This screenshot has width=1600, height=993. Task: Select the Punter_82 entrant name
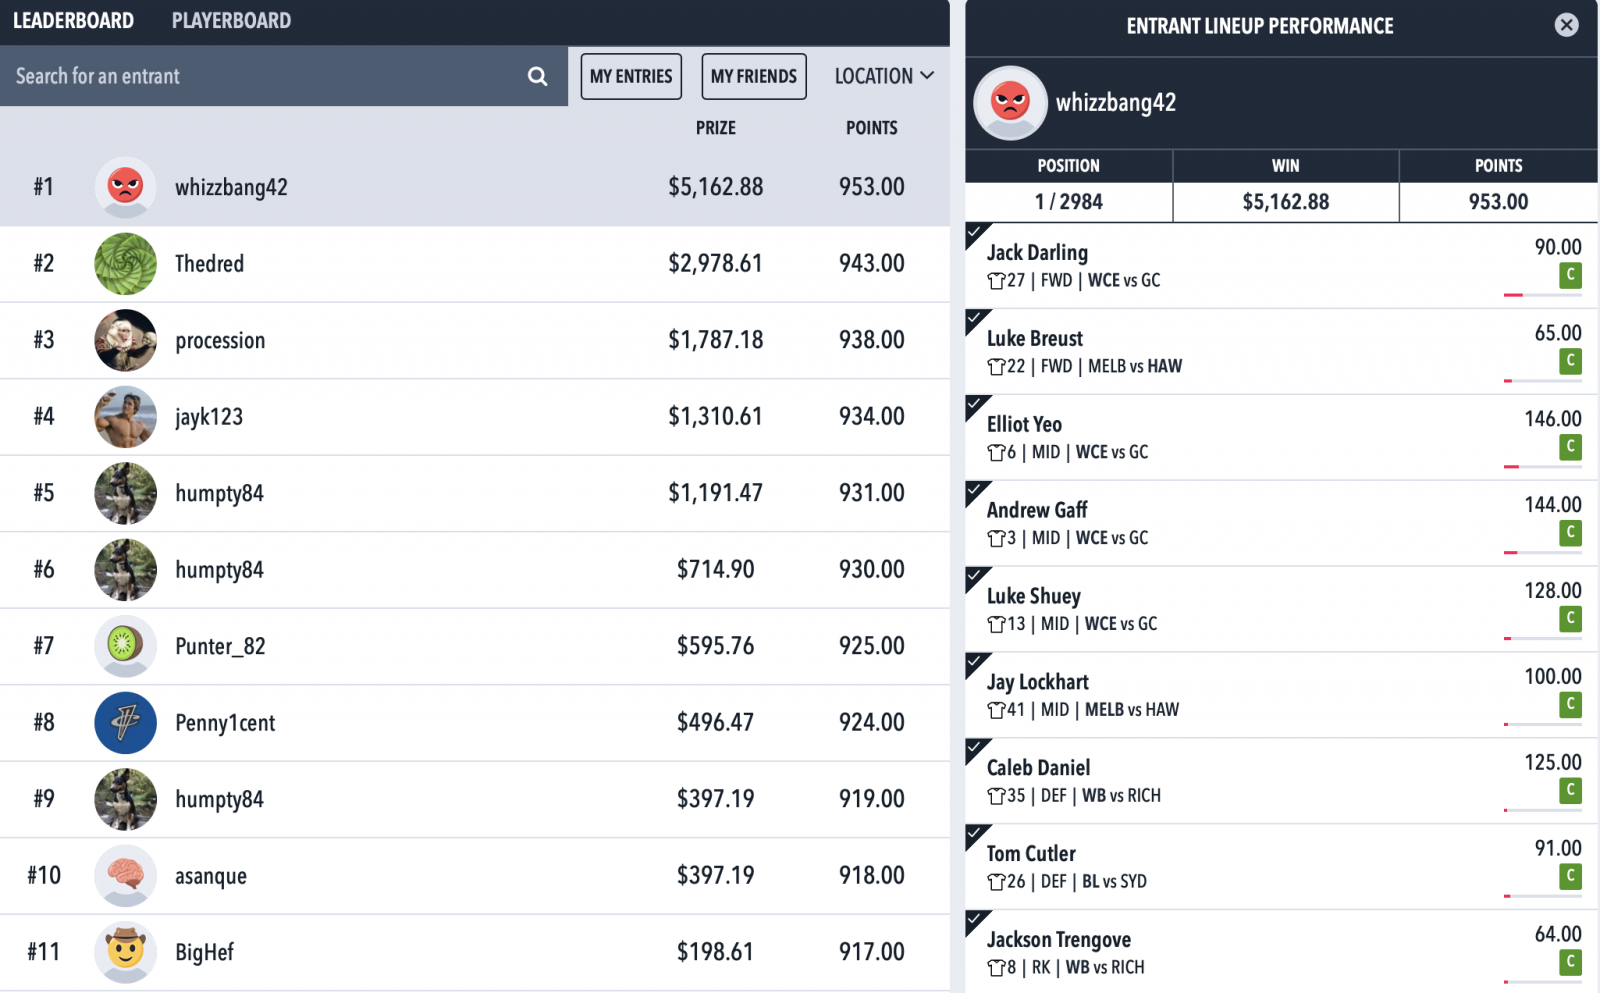point(220,646)
